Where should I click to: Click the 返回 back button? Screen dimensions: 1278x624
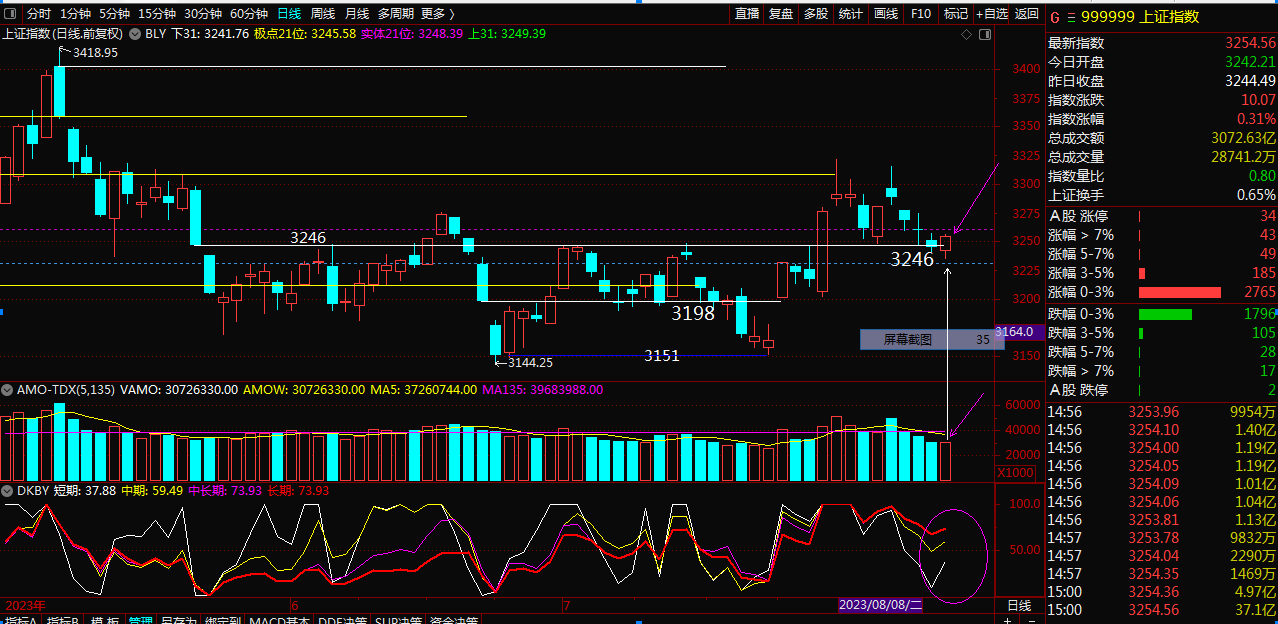coord(1027,13)
